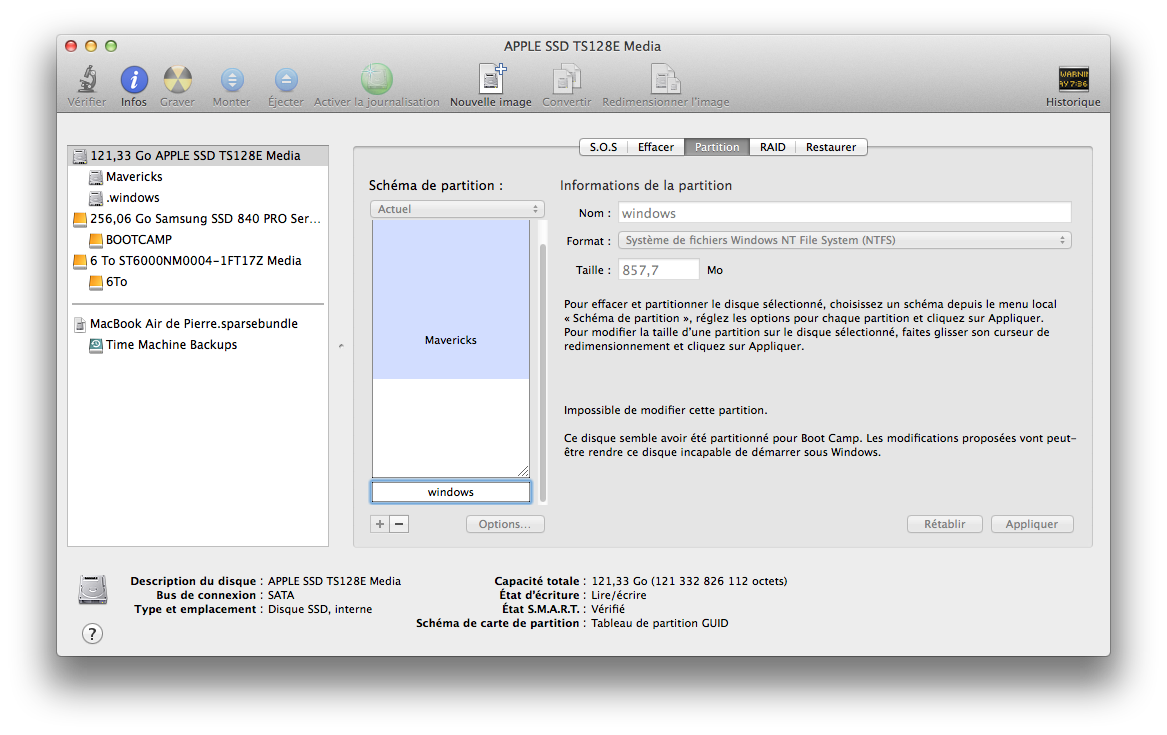1167x735 pixels.
Task: Click the SATA connection bus value
Action: (281, 595)
